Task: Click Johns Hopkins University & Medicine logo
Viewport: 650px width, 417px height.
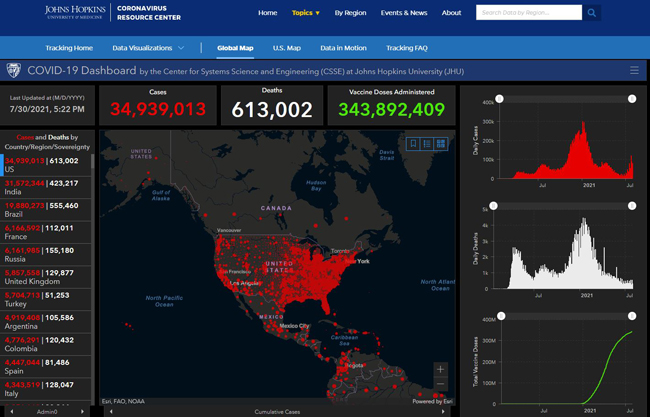Action: click(x=75, y=12)
